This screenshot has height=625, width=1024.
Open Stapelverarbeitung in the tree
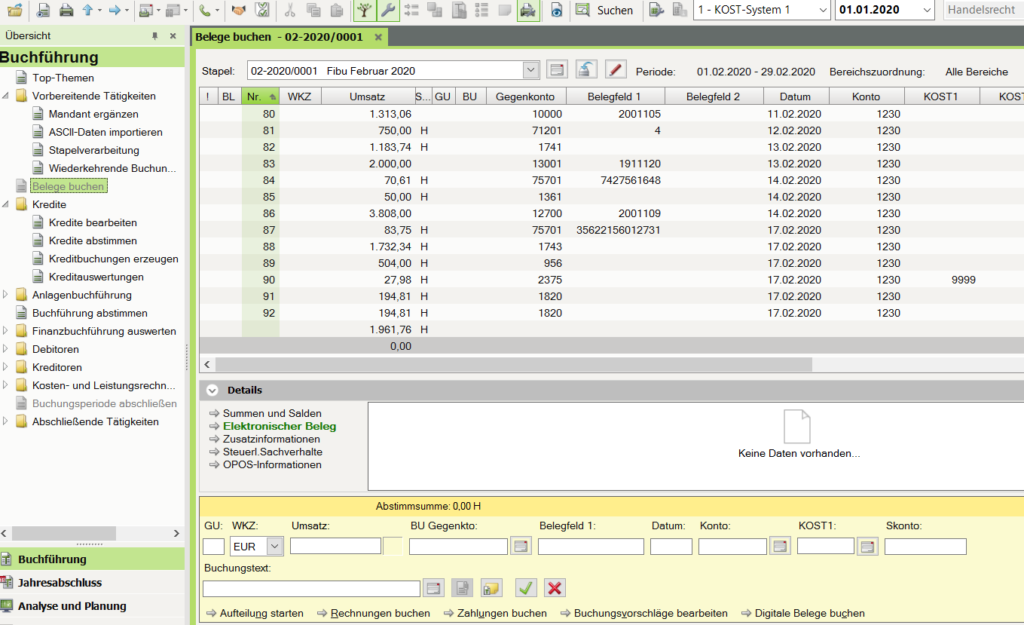pyautogui.click(x=93, y=150)
